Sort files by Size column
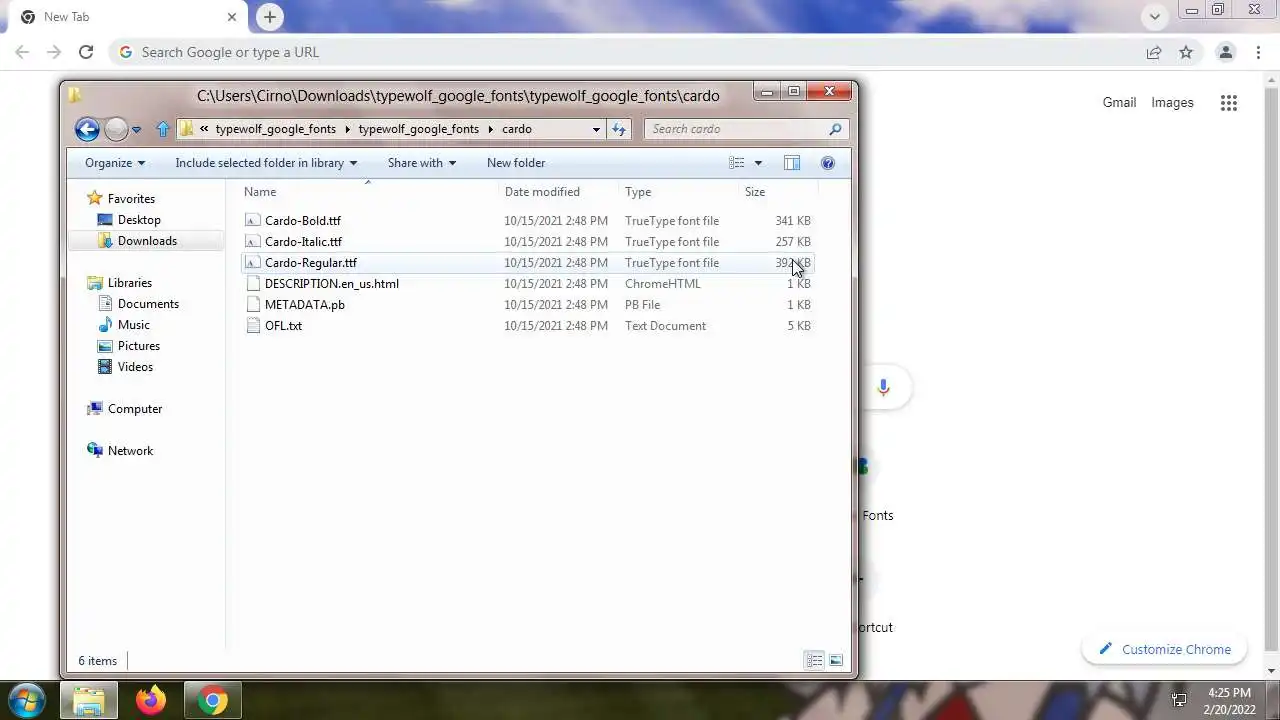The image size is (1280, 720). (778, 192)
